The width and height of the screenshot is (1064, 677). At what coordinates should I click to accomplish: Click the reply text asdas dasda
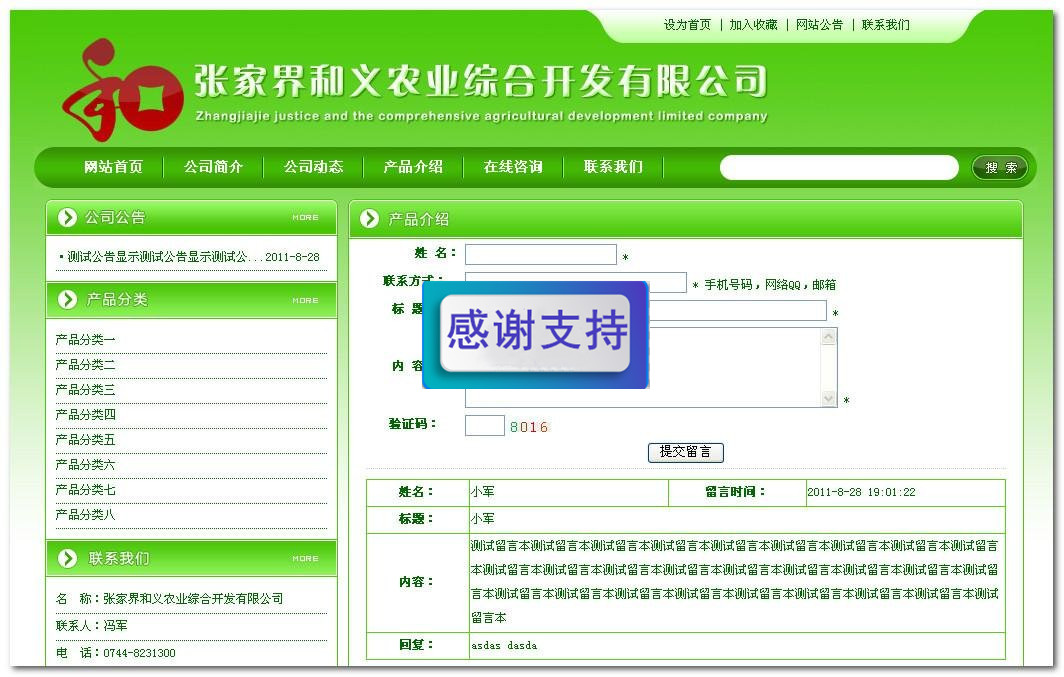(504, 646)
